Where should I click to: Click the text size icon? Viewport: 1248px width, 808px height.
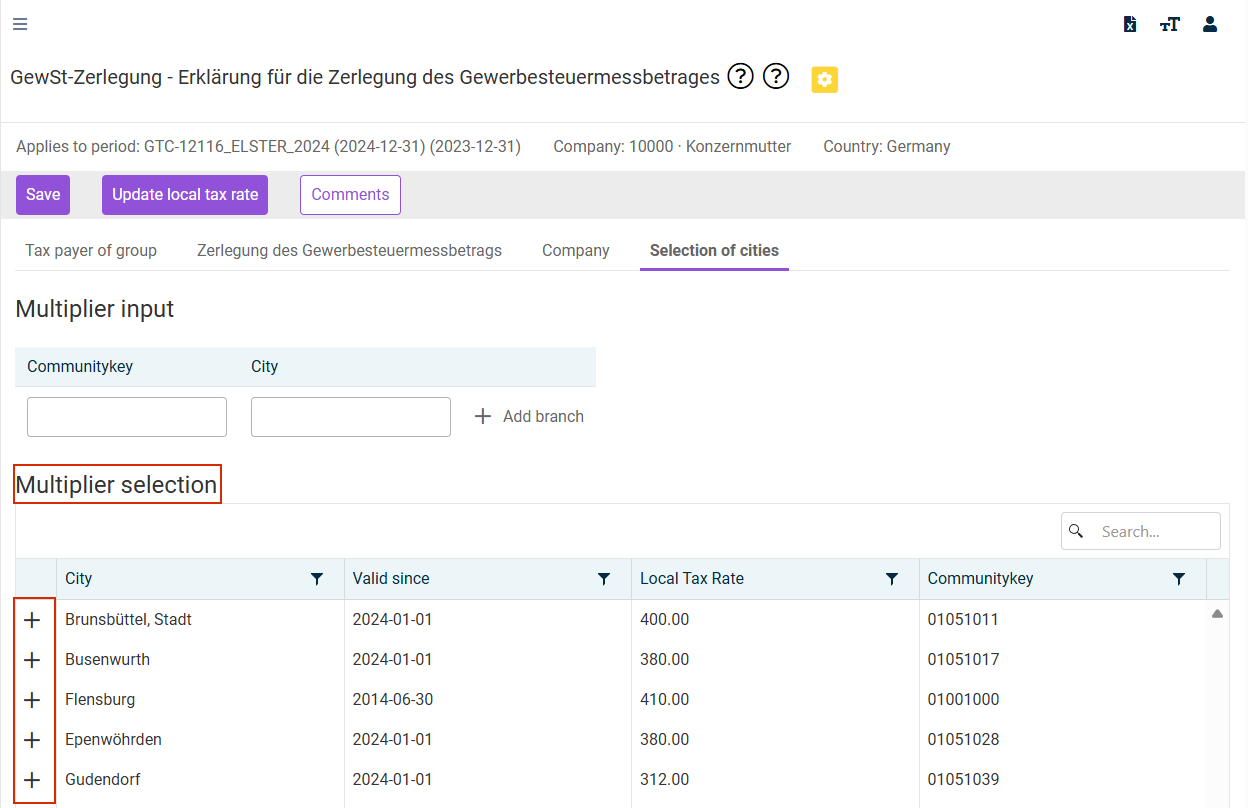[1170, 25]
